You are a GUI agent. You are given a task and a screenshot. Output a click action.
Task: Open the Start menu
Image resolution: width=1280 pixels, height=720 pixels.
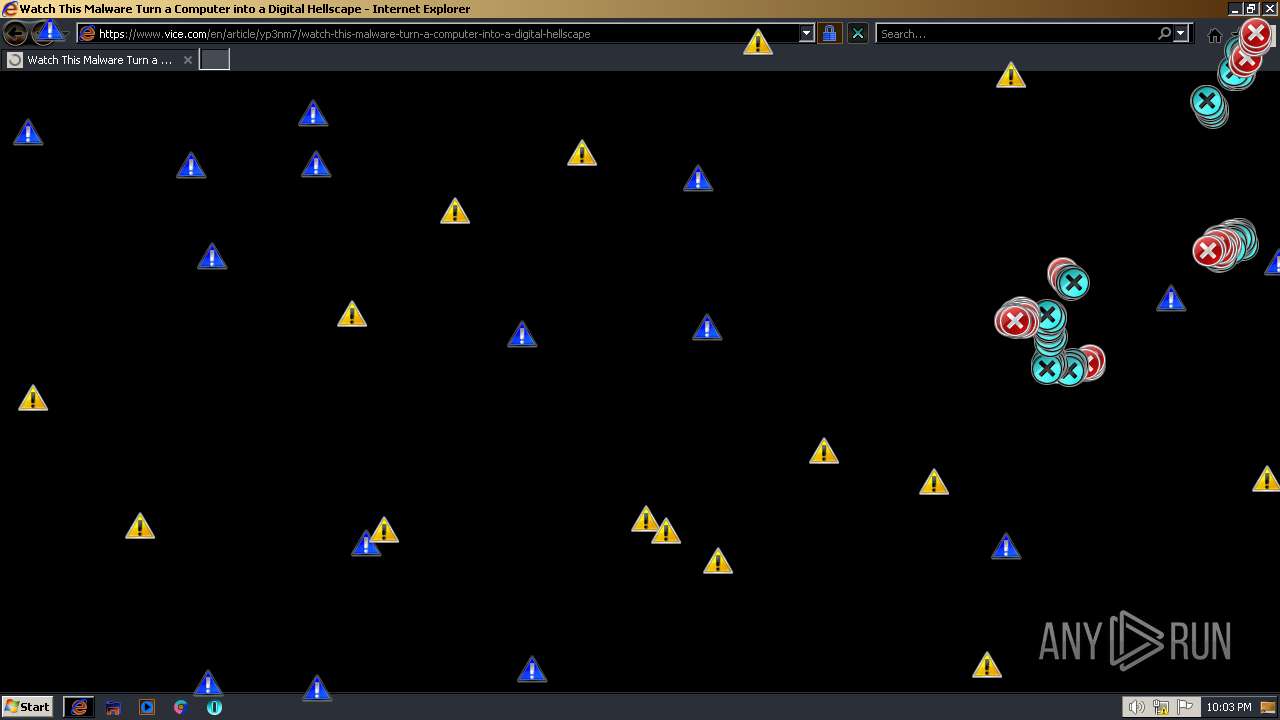coord(27,707)
